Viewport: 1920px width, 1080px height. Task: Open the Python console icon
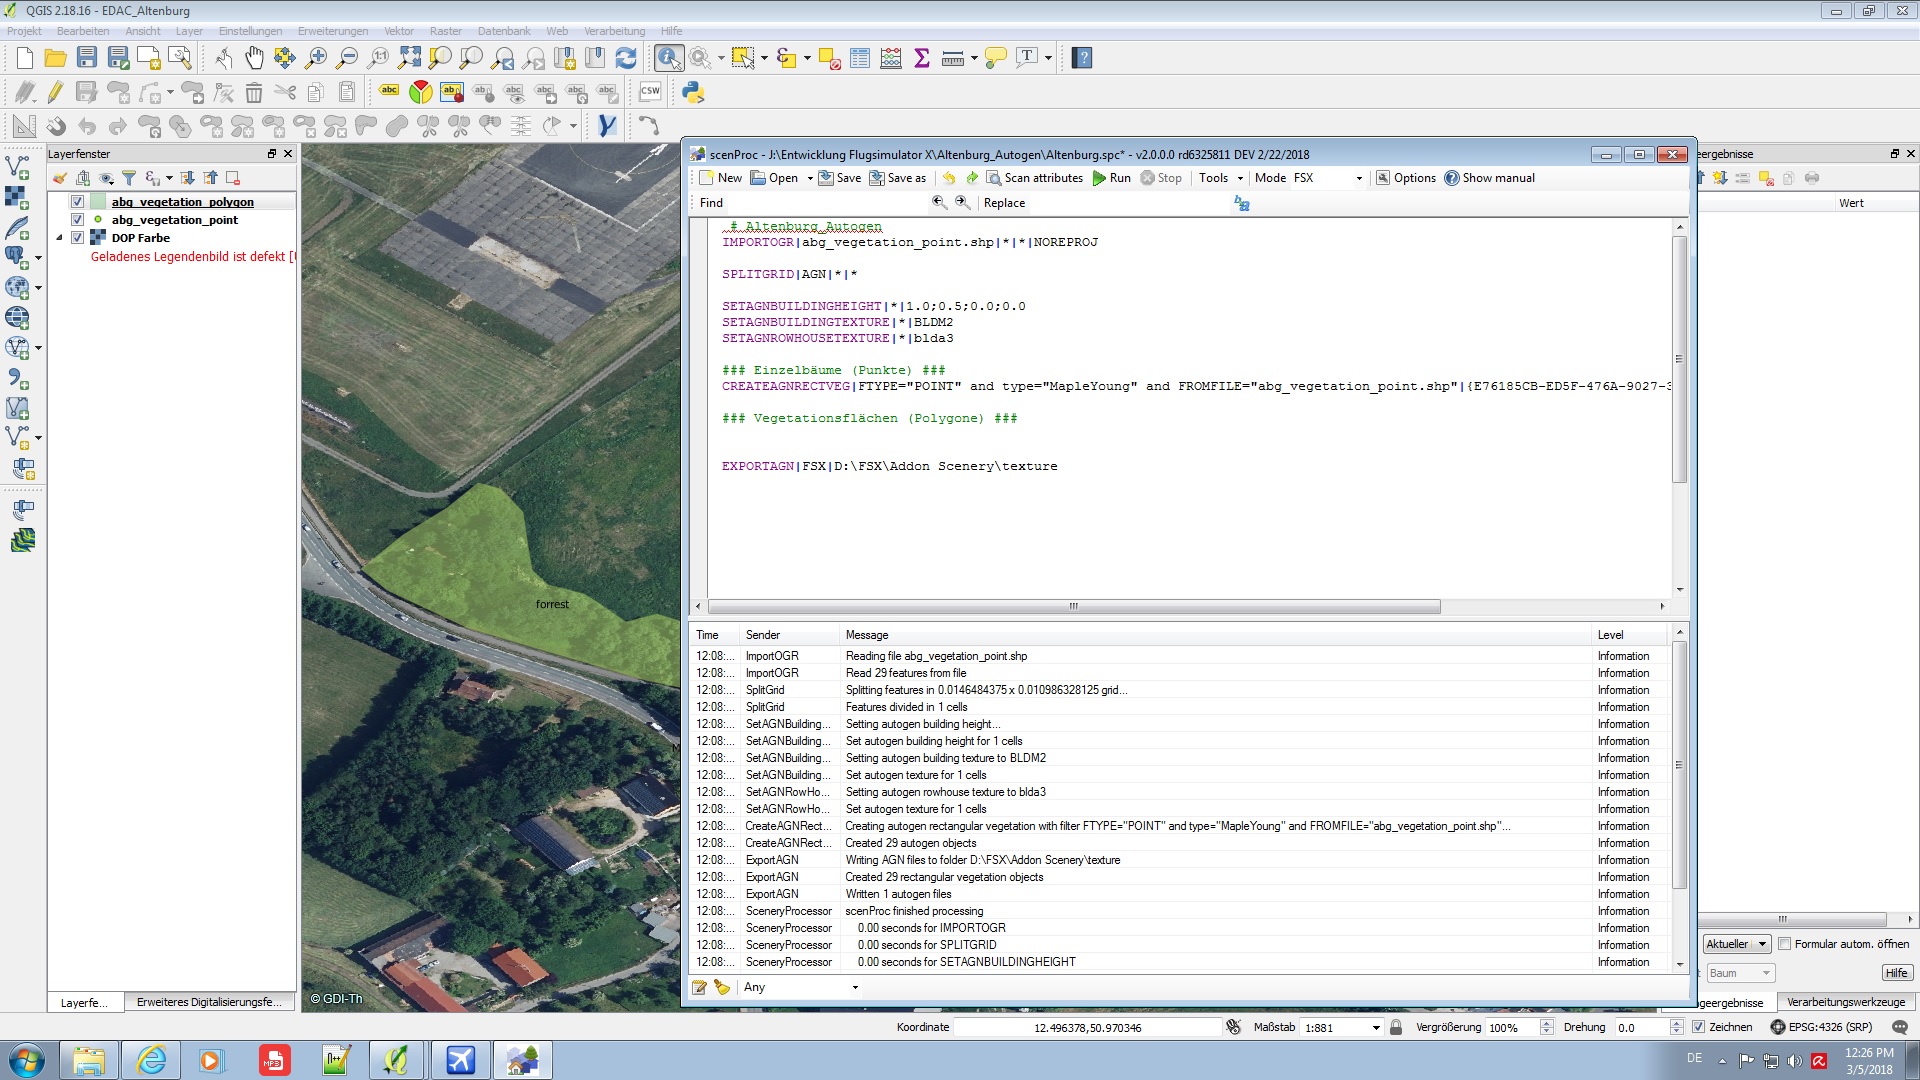click(x=693, y=93)
